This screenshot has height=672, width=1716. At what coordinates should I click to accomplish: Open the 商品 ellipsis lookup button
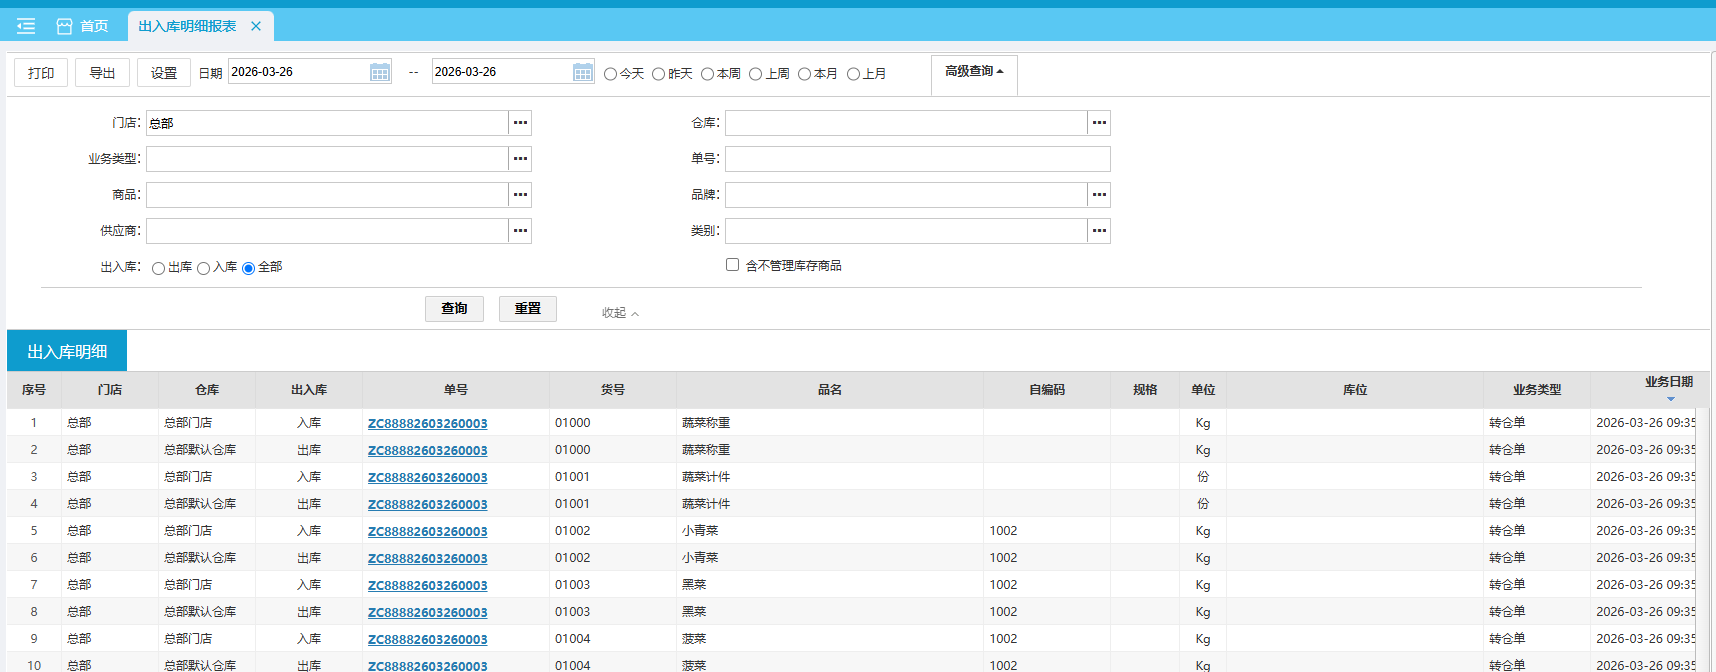click(x=520, y=195)
